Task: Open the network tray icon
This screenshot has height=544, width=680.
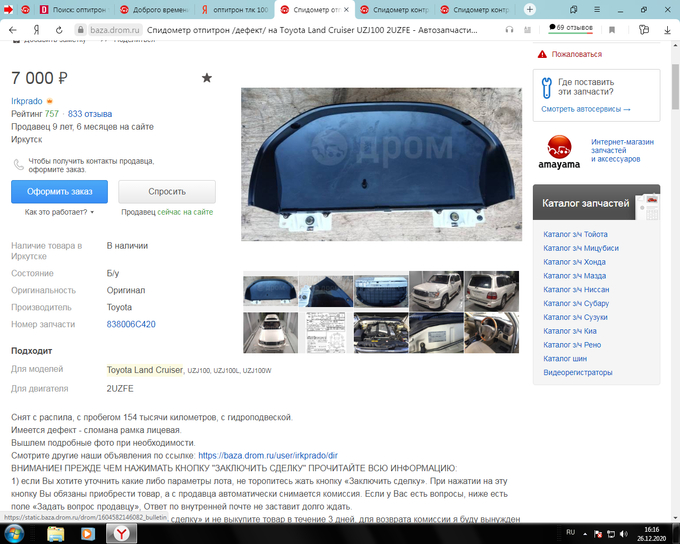Action: [x=611, y=534]
